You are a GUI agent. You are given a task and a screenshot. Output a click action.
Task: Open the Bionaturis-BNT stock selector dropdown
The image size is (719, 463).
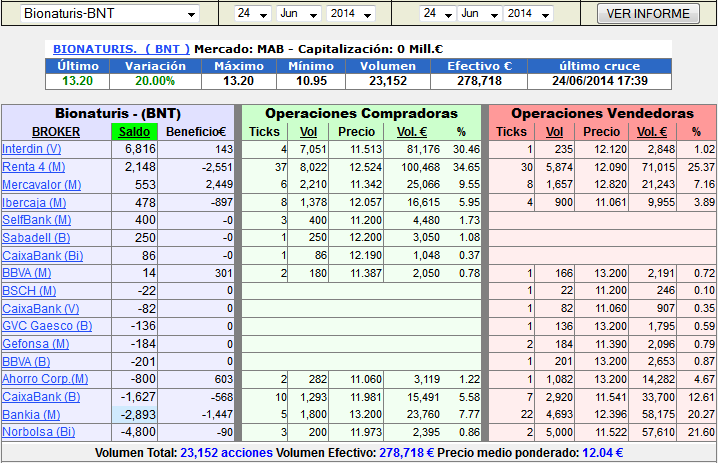[x=110, y=14]
